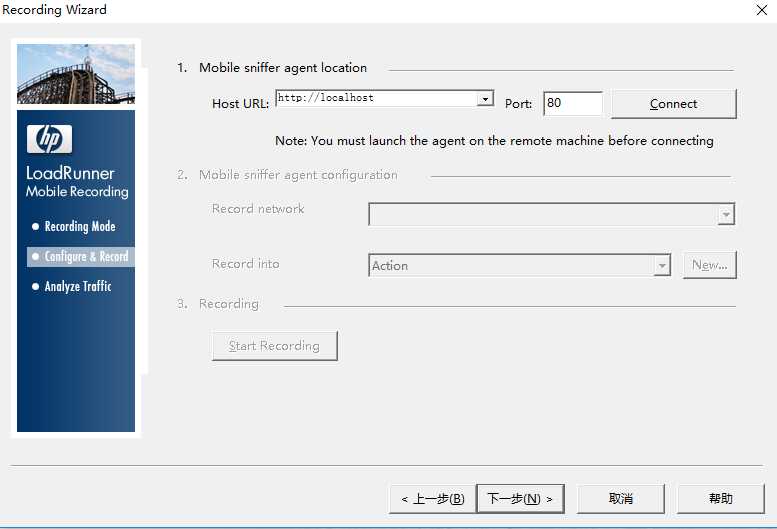The height and width of the screenshot is (529, 777).
Task: Select Analyze Traffic step in sidebar
Action: click(78, 286)
